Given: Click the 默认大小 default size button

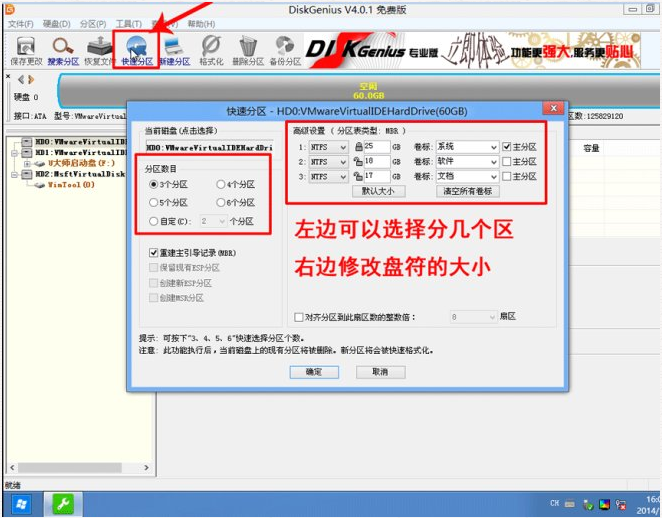Looking at the screenshot, I should (378, 191).
